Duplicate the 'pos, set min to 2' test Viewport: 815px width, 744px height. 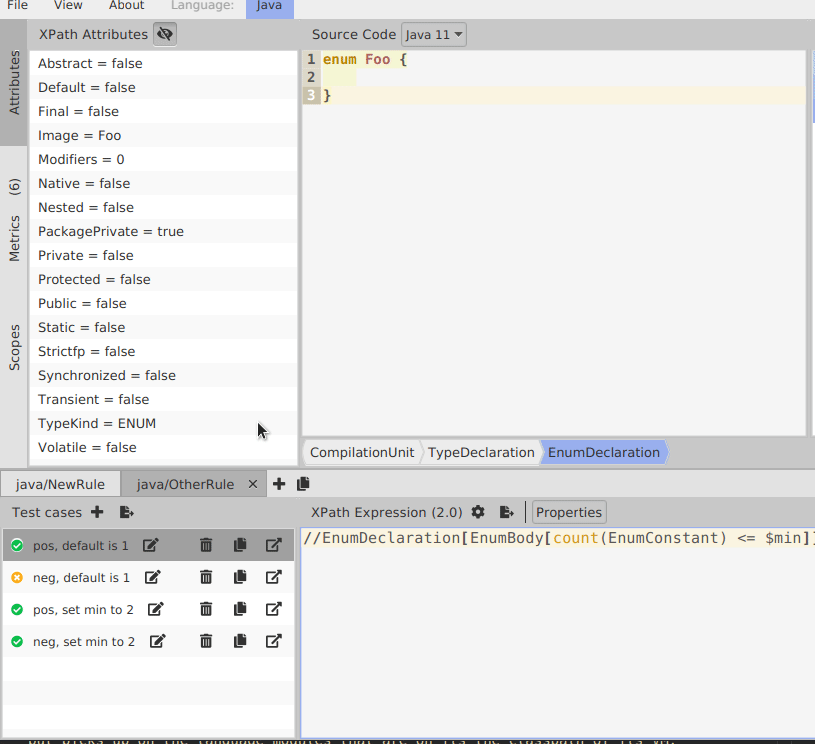[240, 609]
